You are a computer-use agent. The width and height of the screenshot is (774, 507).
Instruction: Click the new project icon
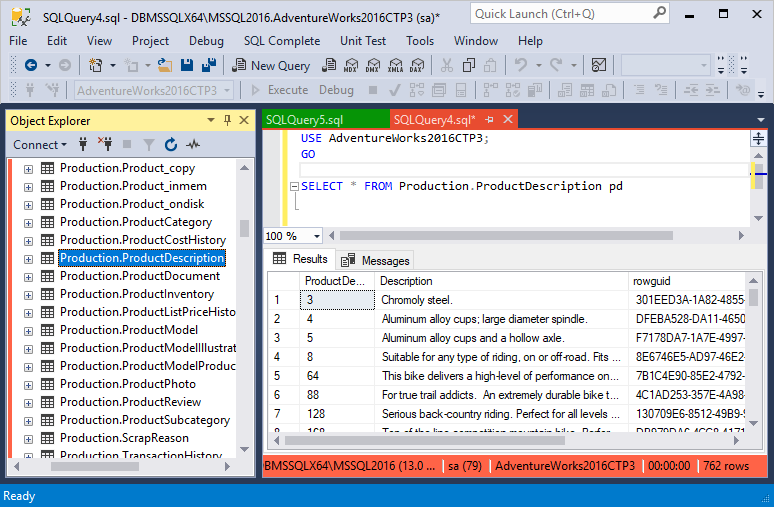95,65
